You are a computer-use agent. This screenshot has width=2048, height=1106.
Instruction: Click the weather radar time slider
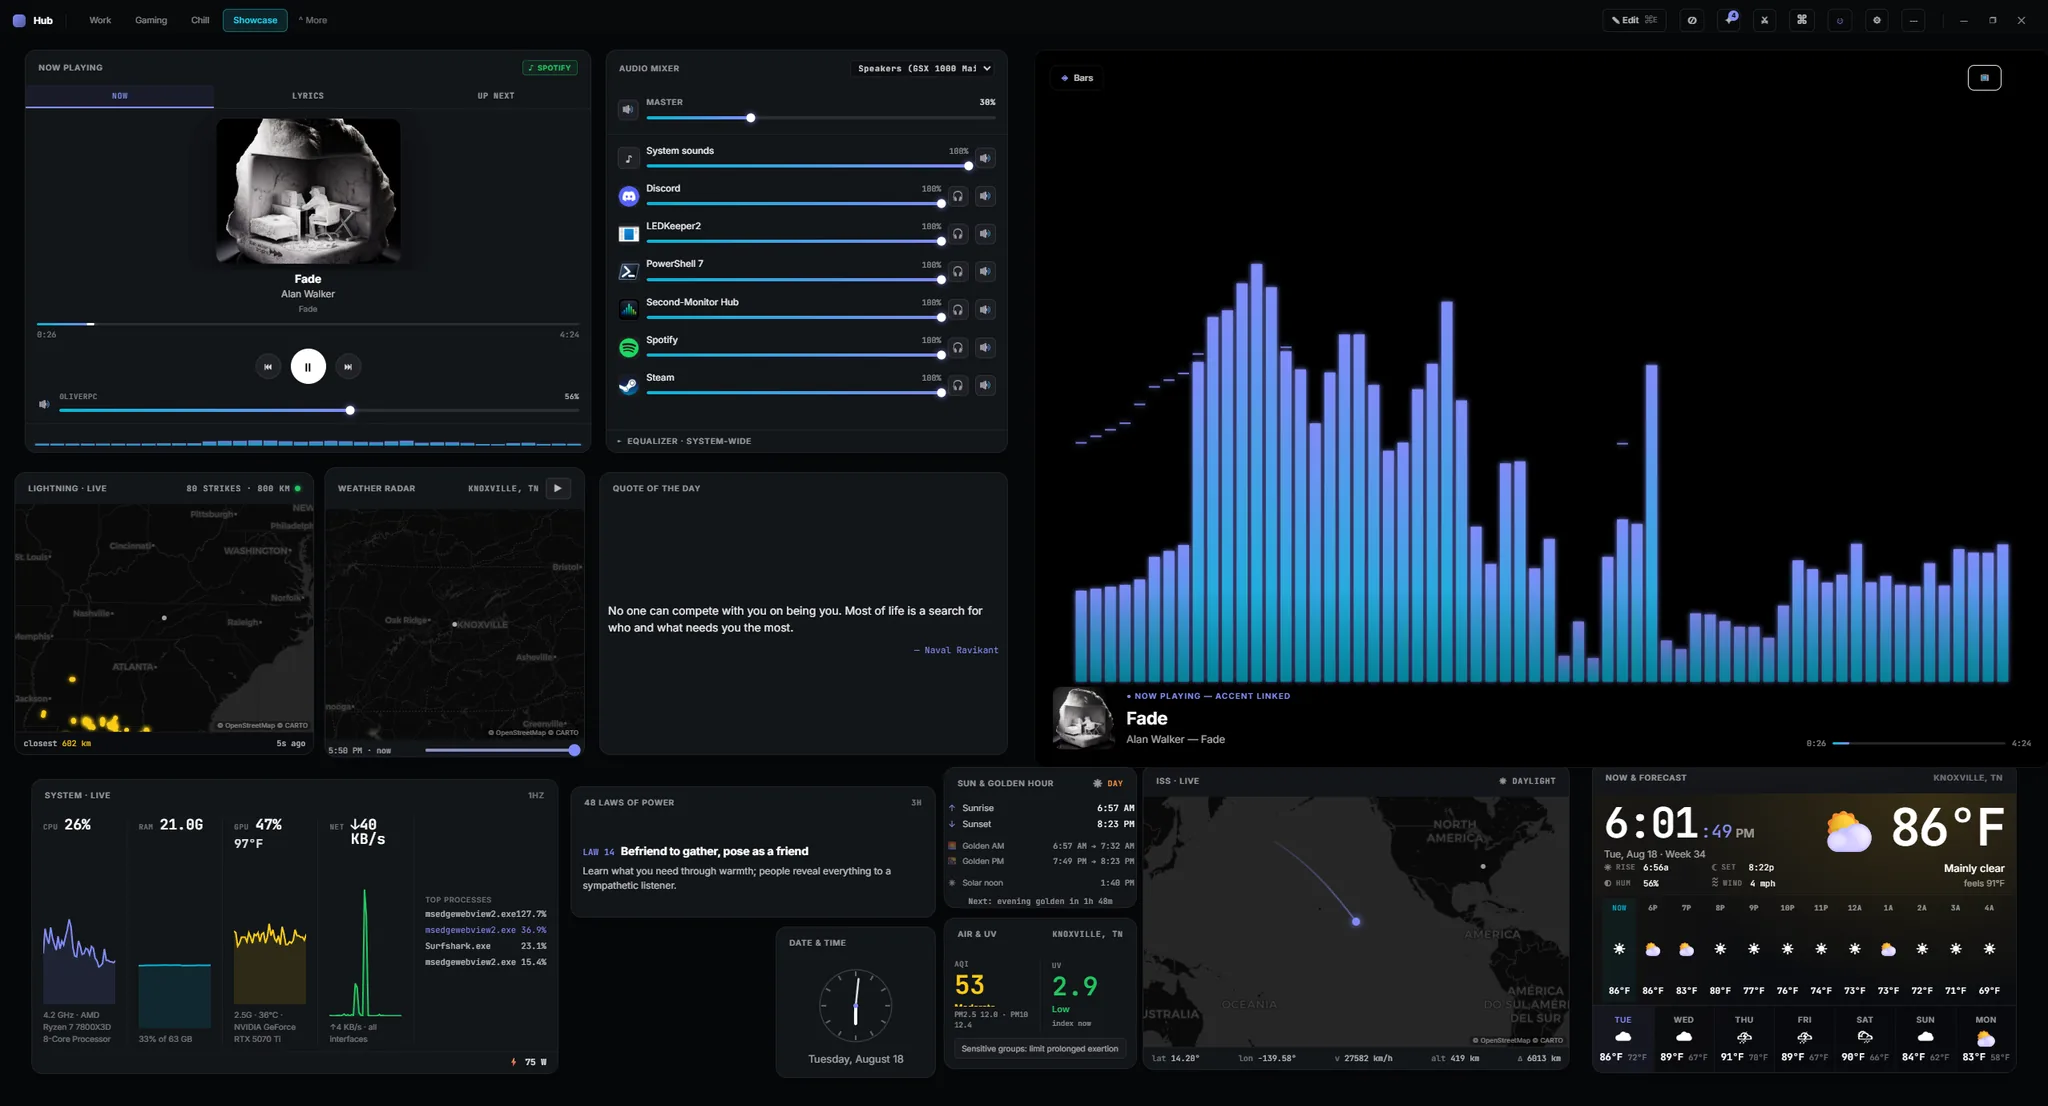tap(502, 750)
